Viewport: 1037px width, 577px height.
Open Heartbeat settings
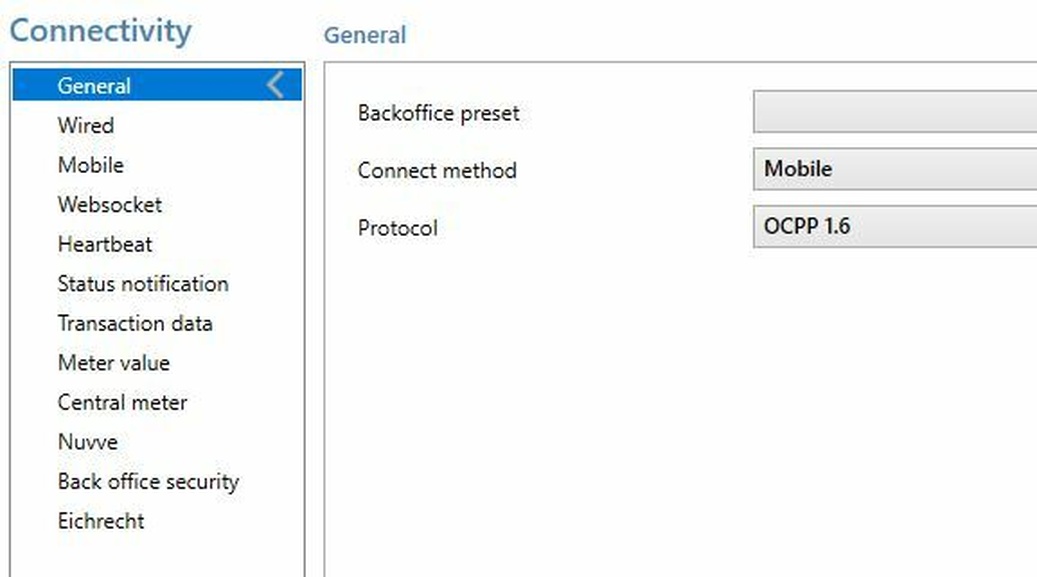click(105, 244)
